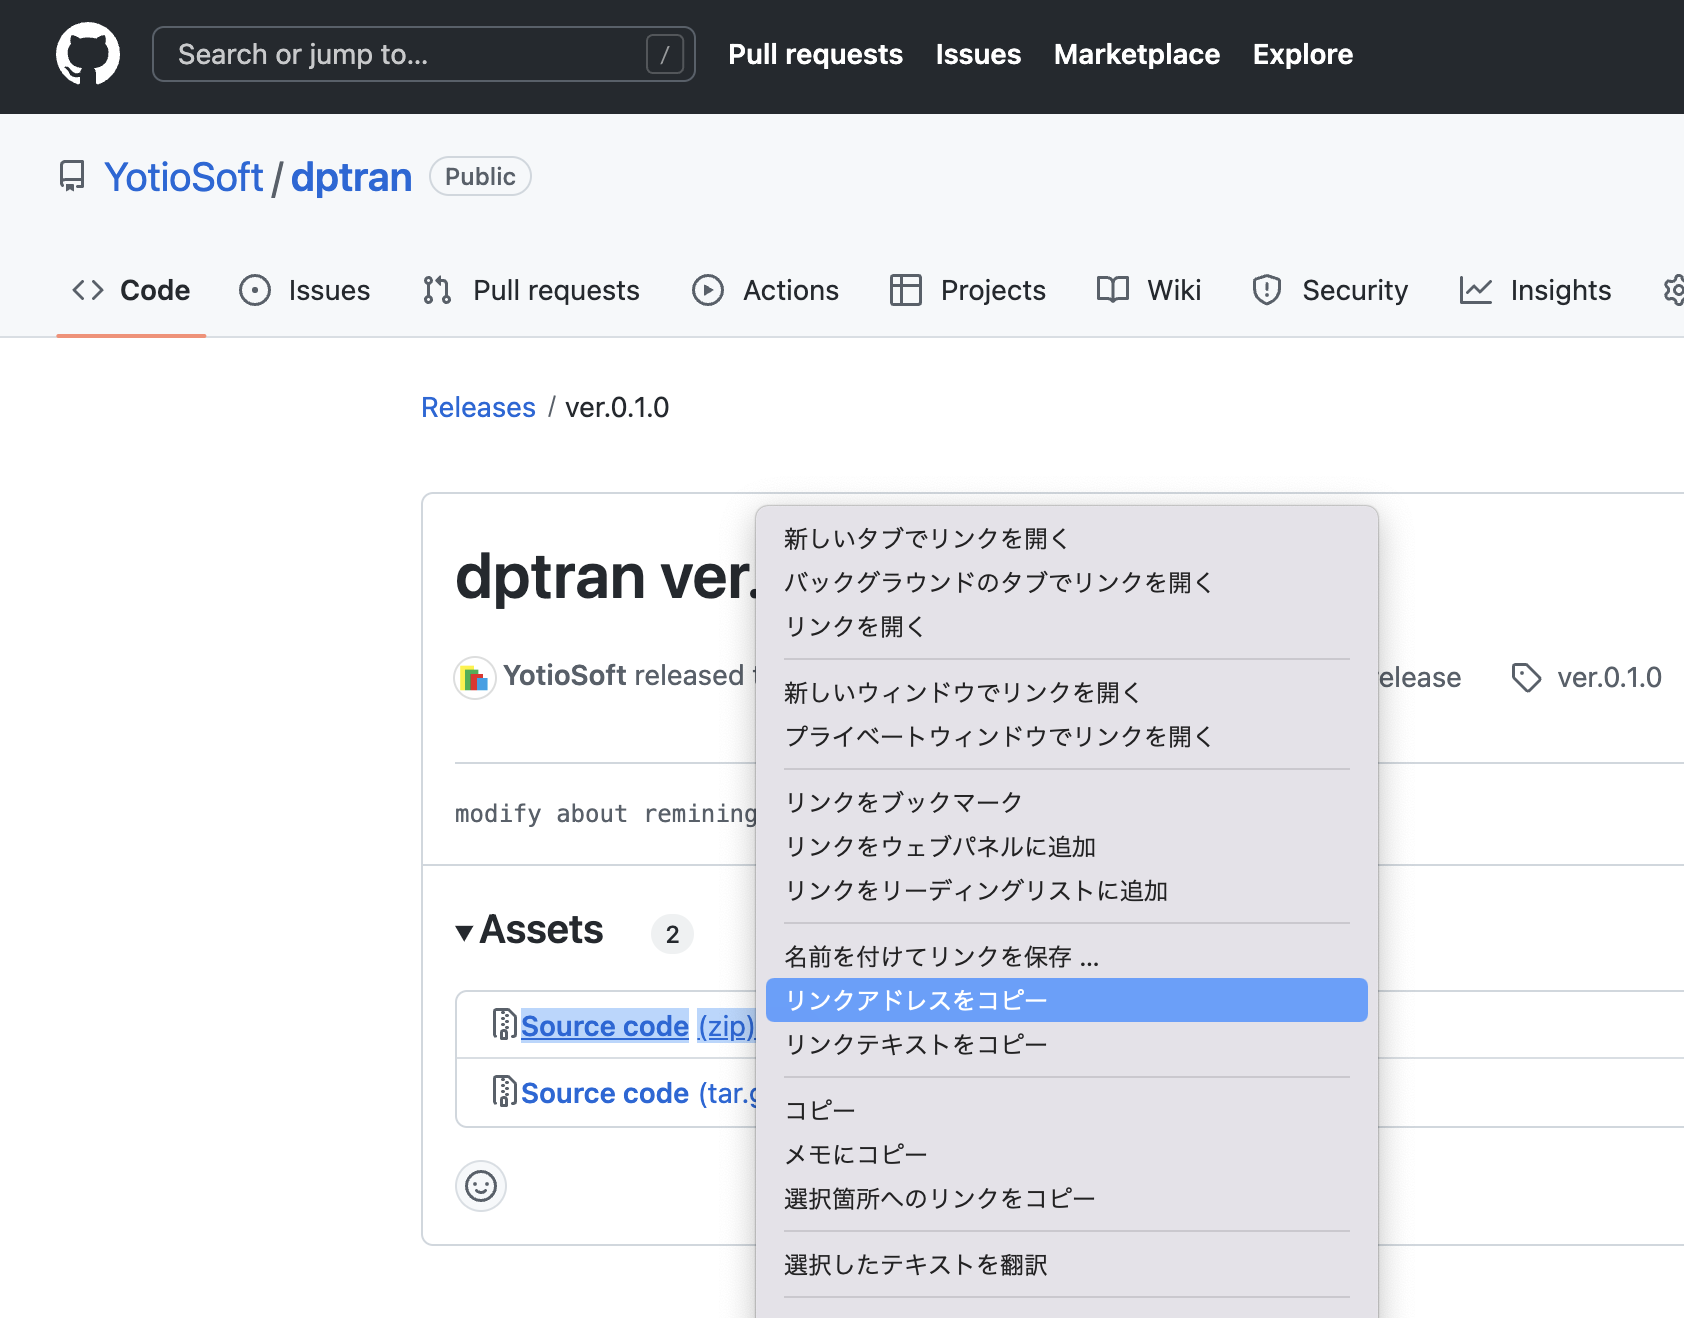Open Marketplace from the header
Image resolution: width=1684 pixels, height=1318 pixels.
pyautogui.click(x=1137, y=54)
